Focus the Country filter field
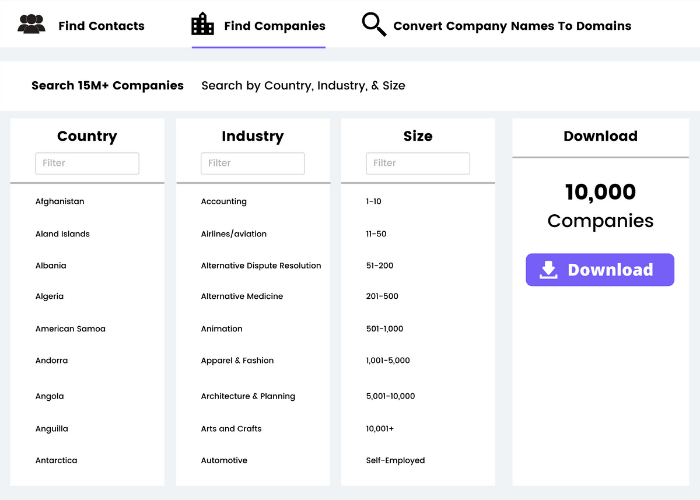700x500 pixels. tap(87, 163)
